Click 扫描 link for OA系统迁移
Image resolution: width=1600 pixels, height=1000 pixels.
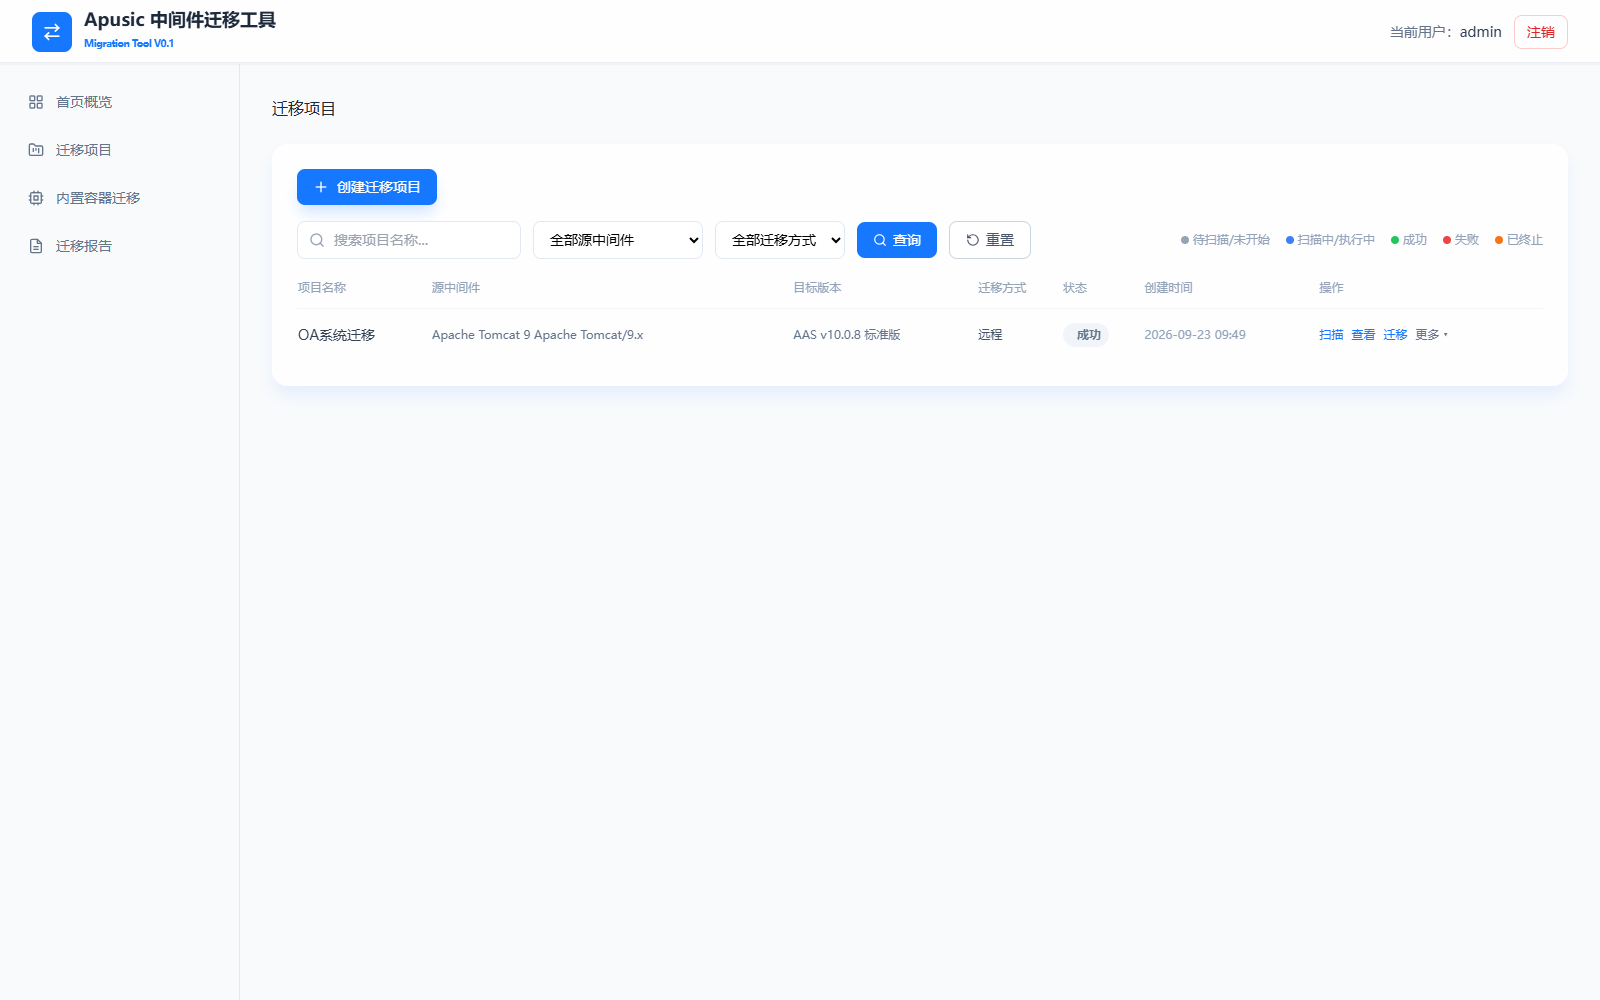[1331, 335]
